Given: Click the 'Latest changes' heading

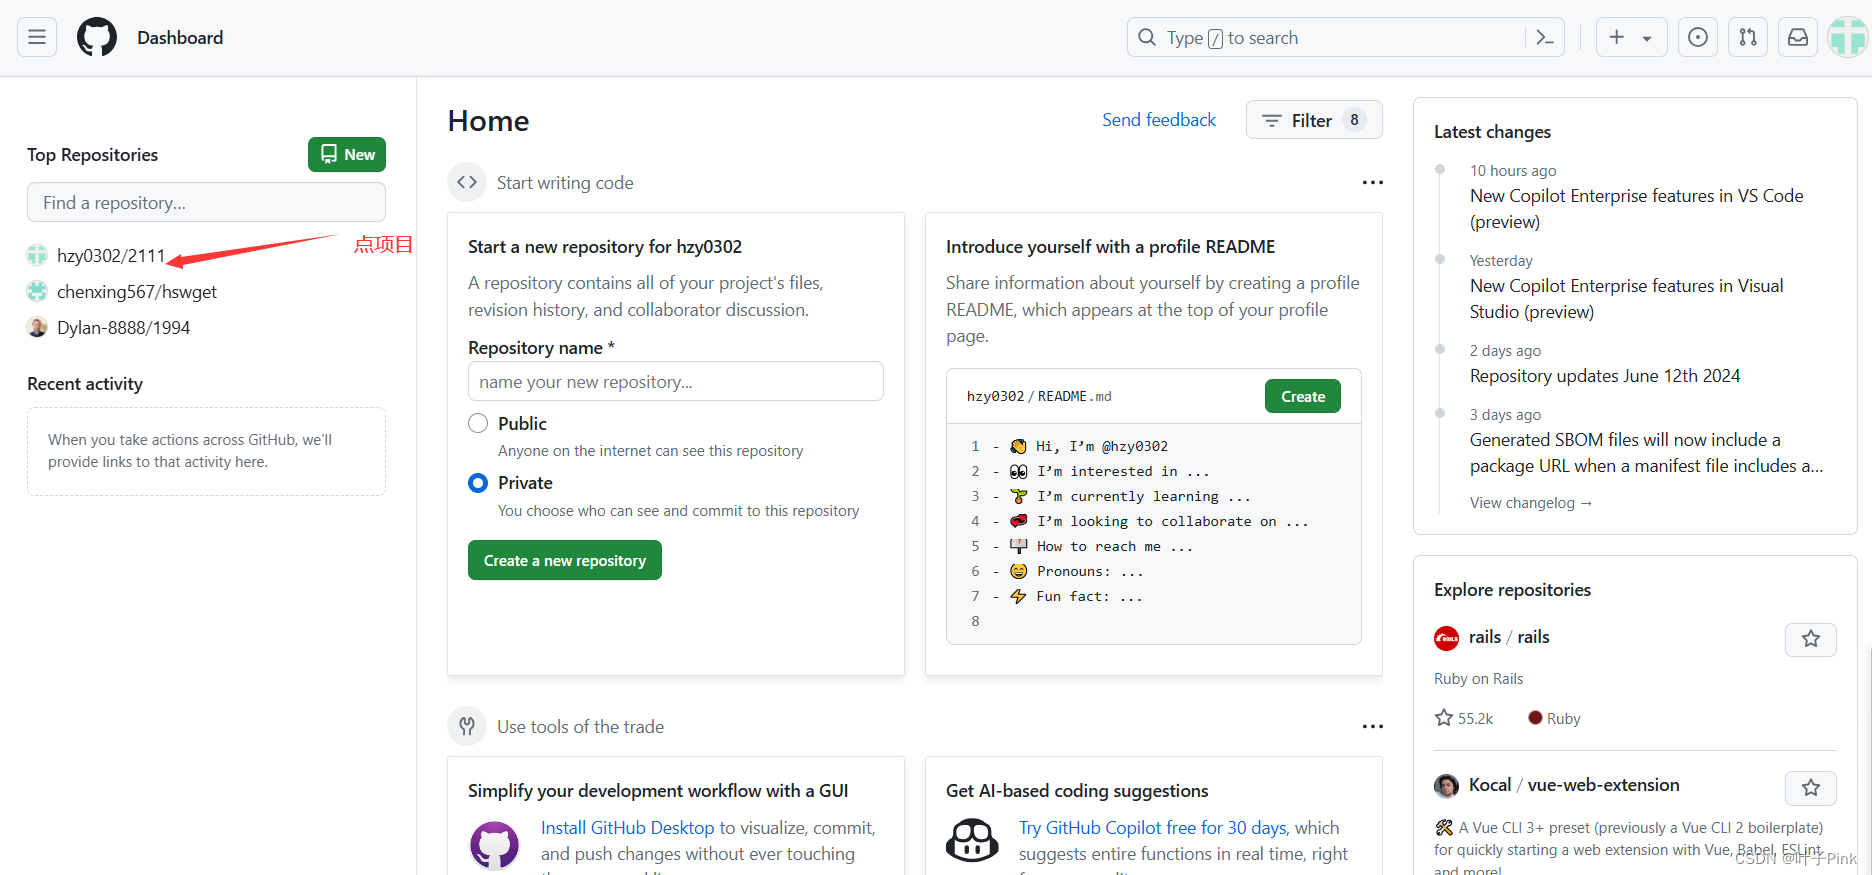Looking at the screenshot, I should (1492, 132).
